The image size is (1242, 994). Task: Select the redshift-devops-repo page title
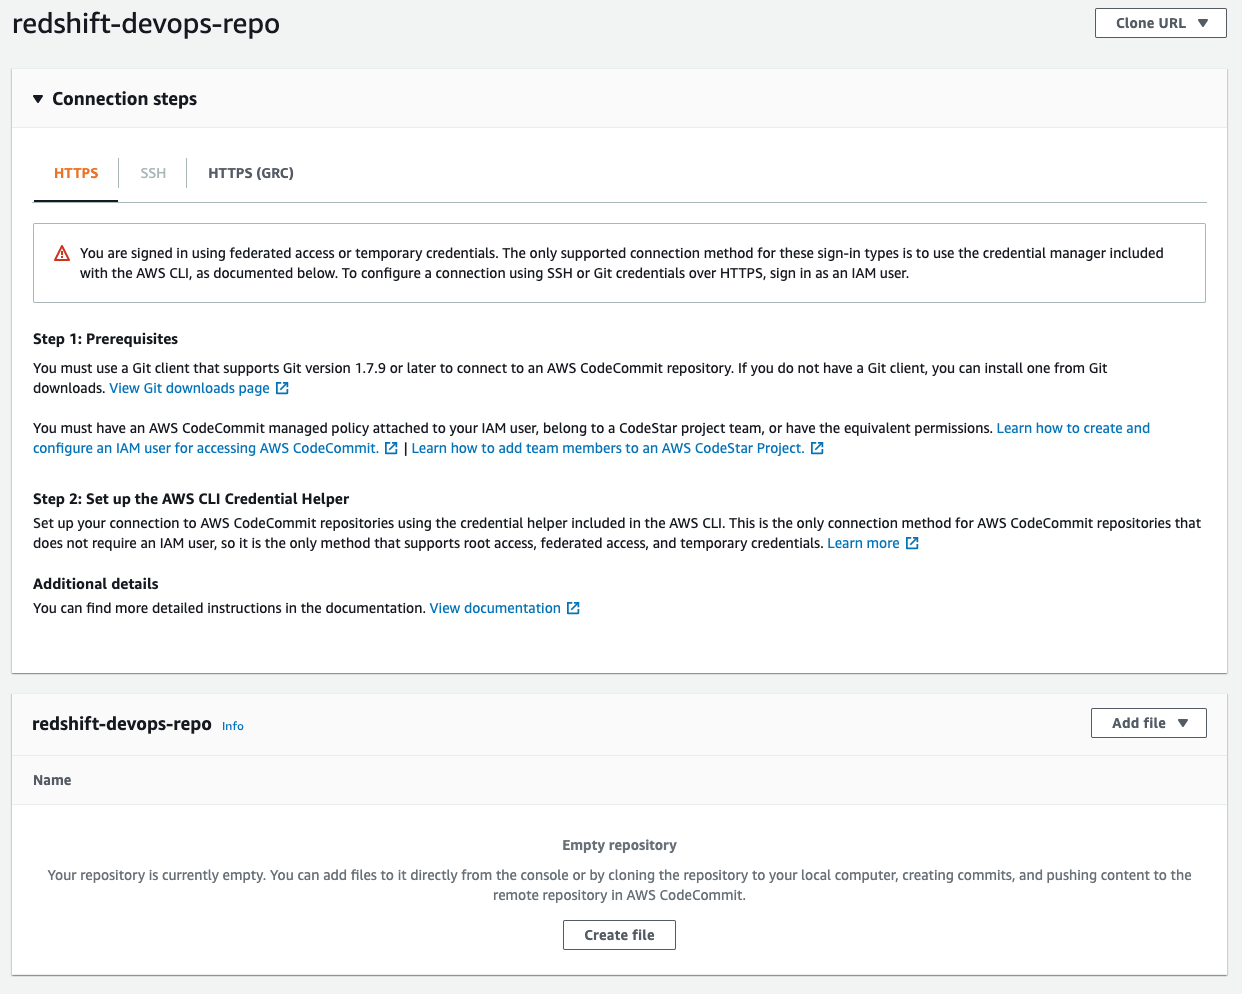pyautogui.click(x=146, y=23)
